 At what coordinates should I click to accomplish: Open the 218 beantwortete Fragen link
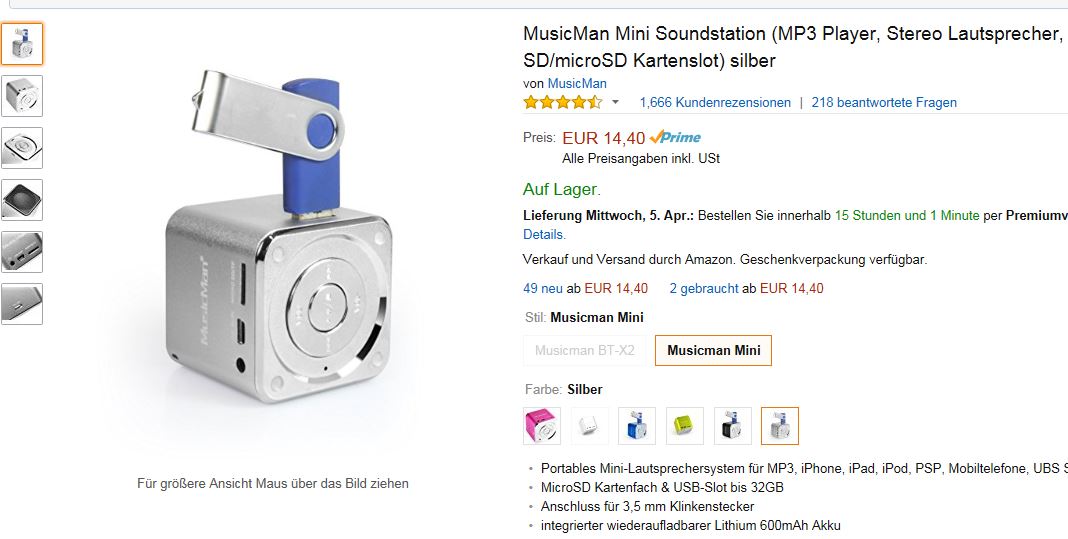(884, 102)
